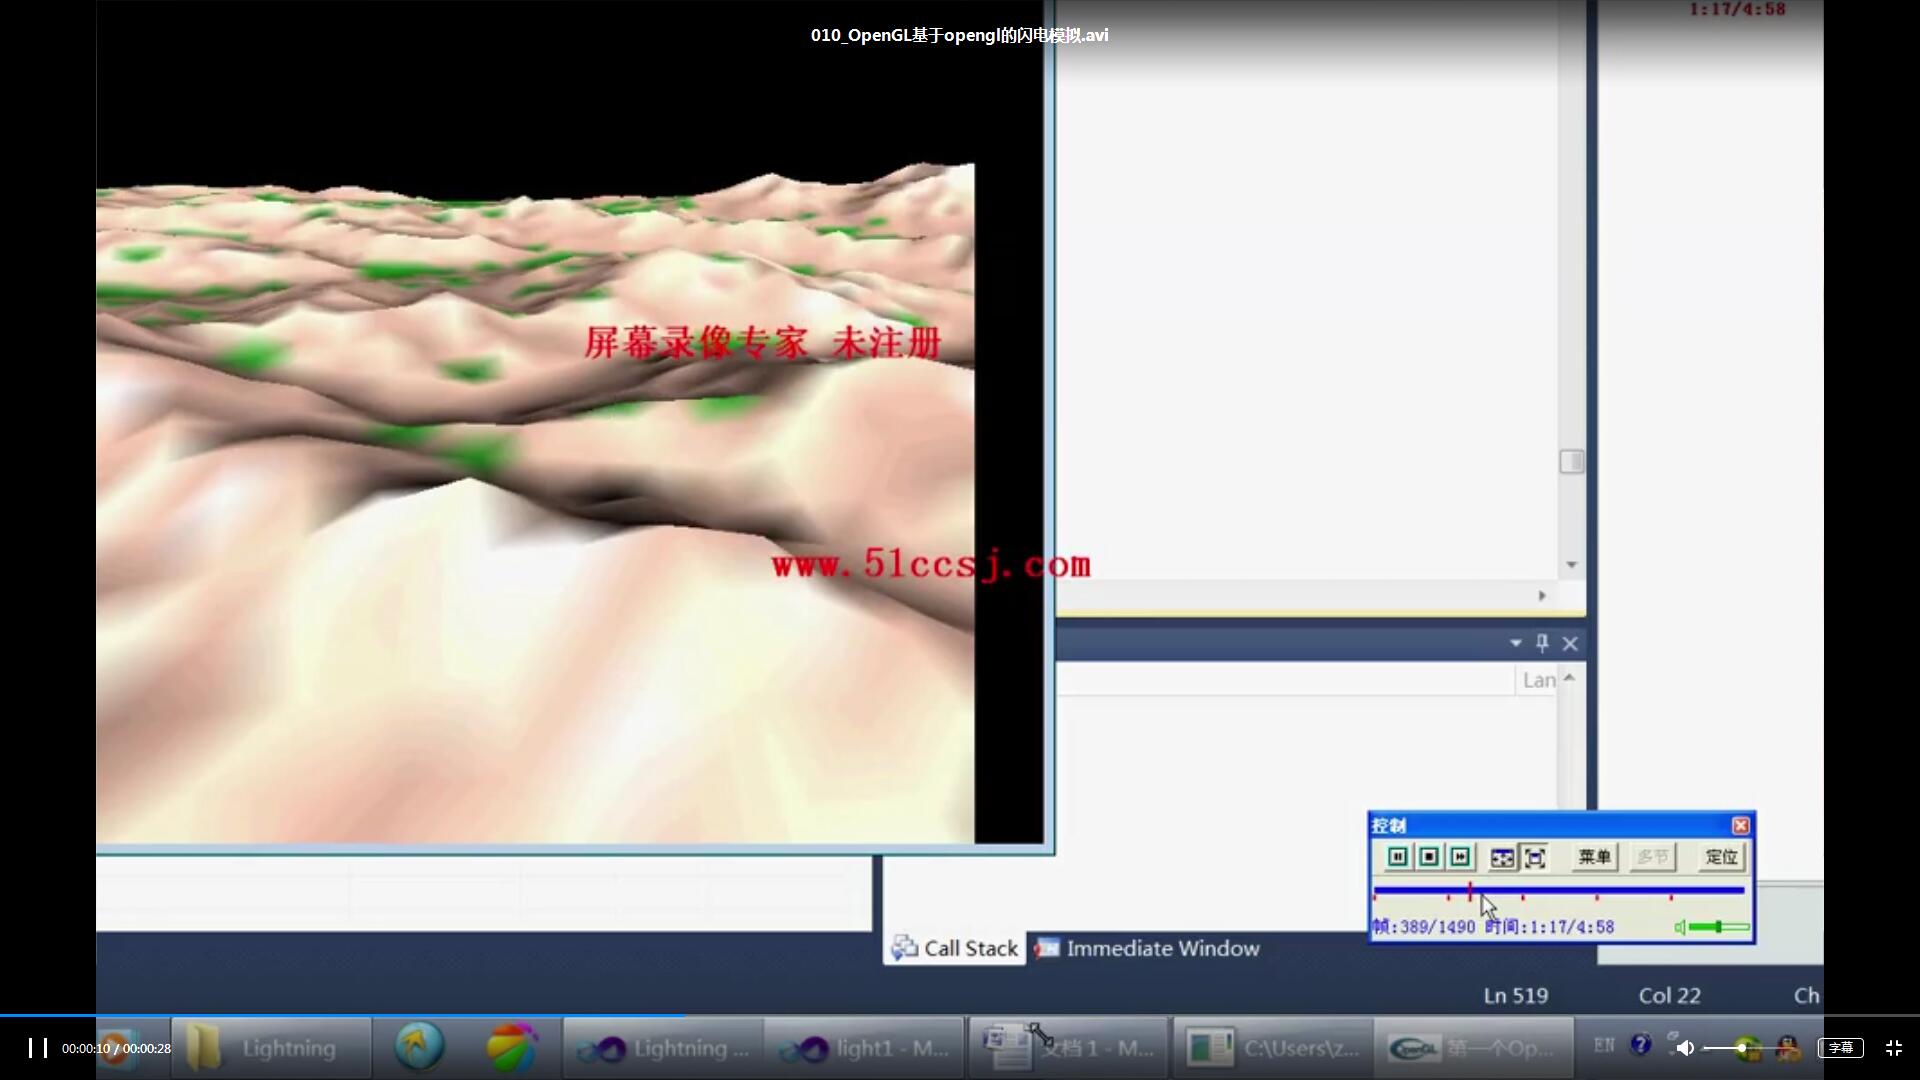Click the blue globe arrow taskbar icon
The height and width of the screenshot is (1080, 1920).
418,1048
